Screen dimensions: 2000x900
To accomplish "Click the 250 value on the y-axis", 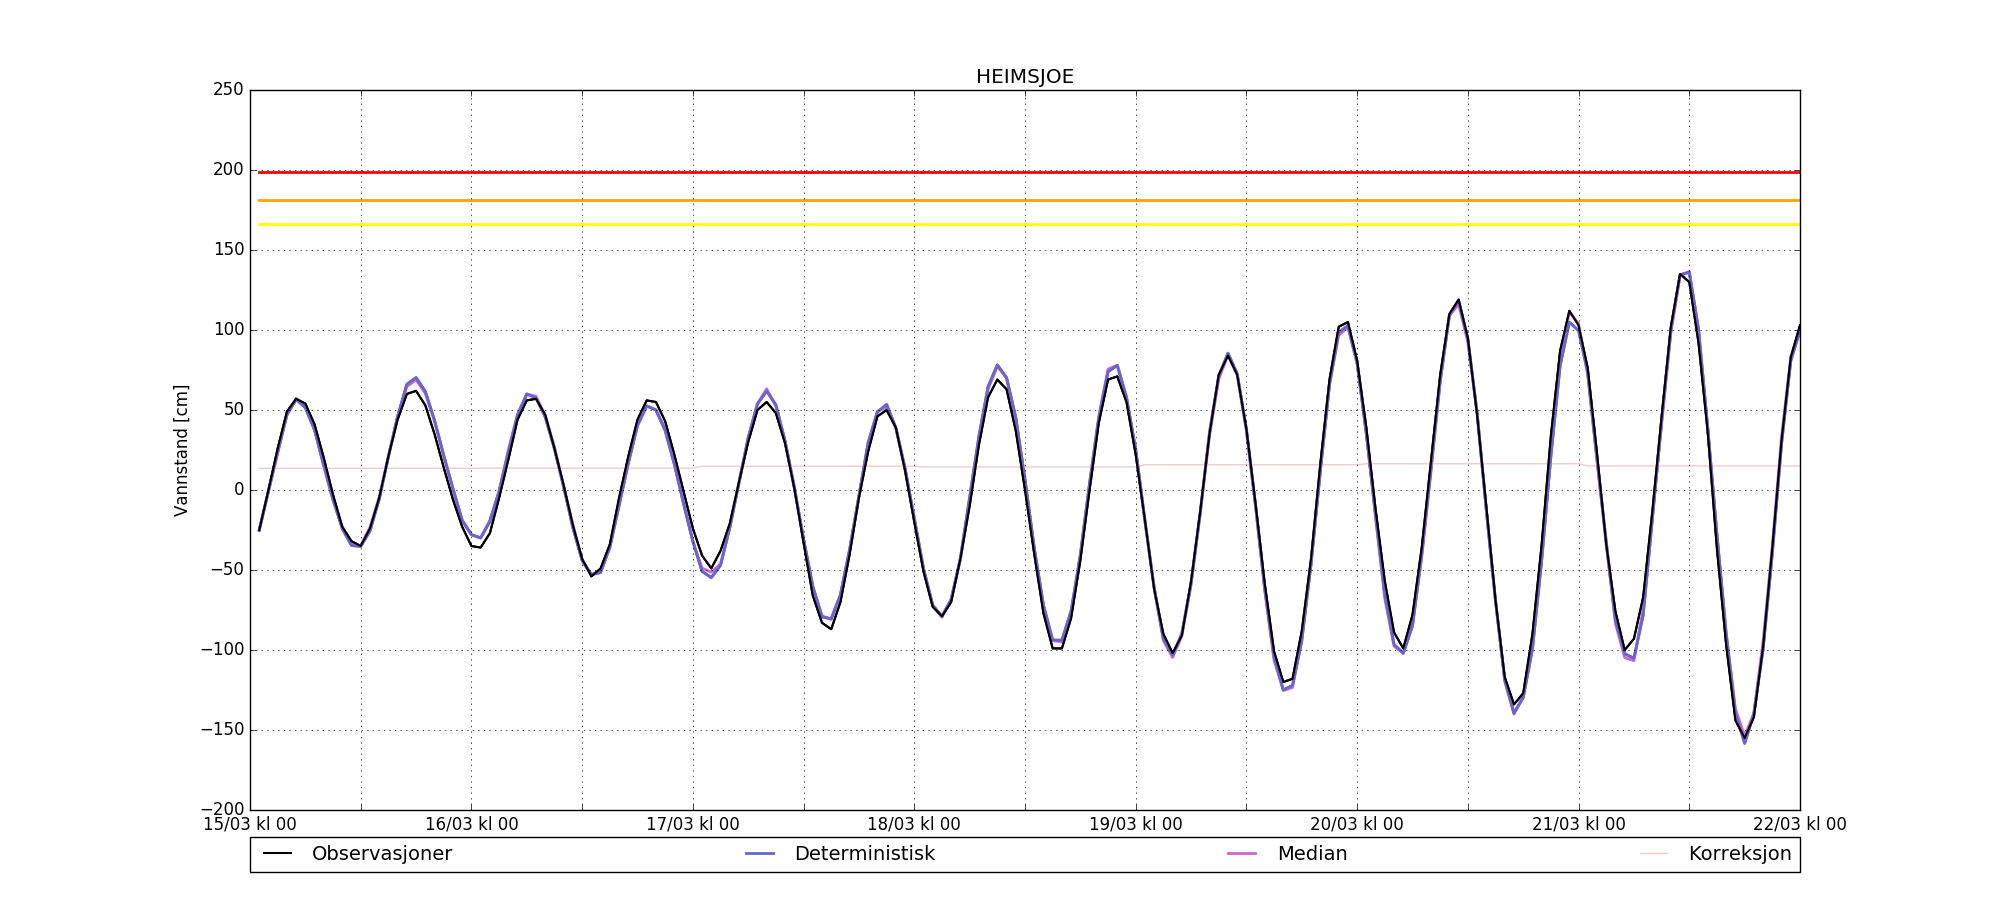I will tap(228, 90).
